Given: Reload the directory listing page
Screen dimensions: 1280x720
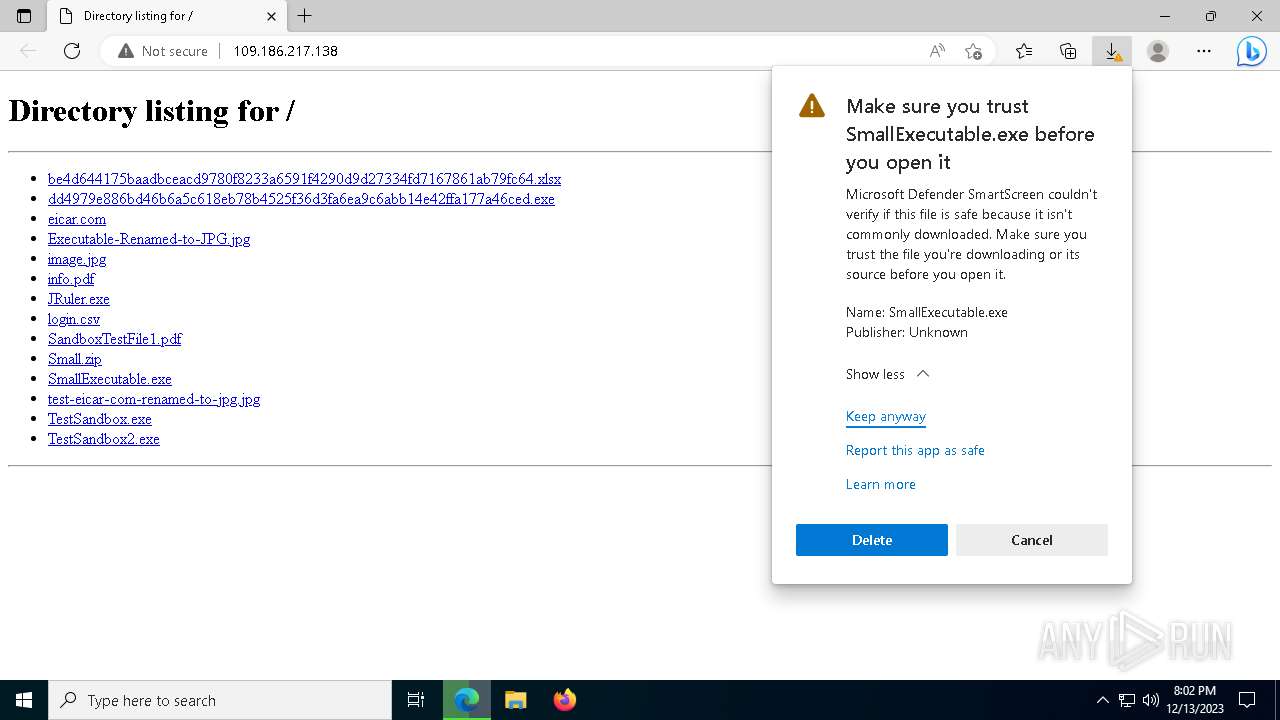Looking at the screenshot, I should pos(72,51).
